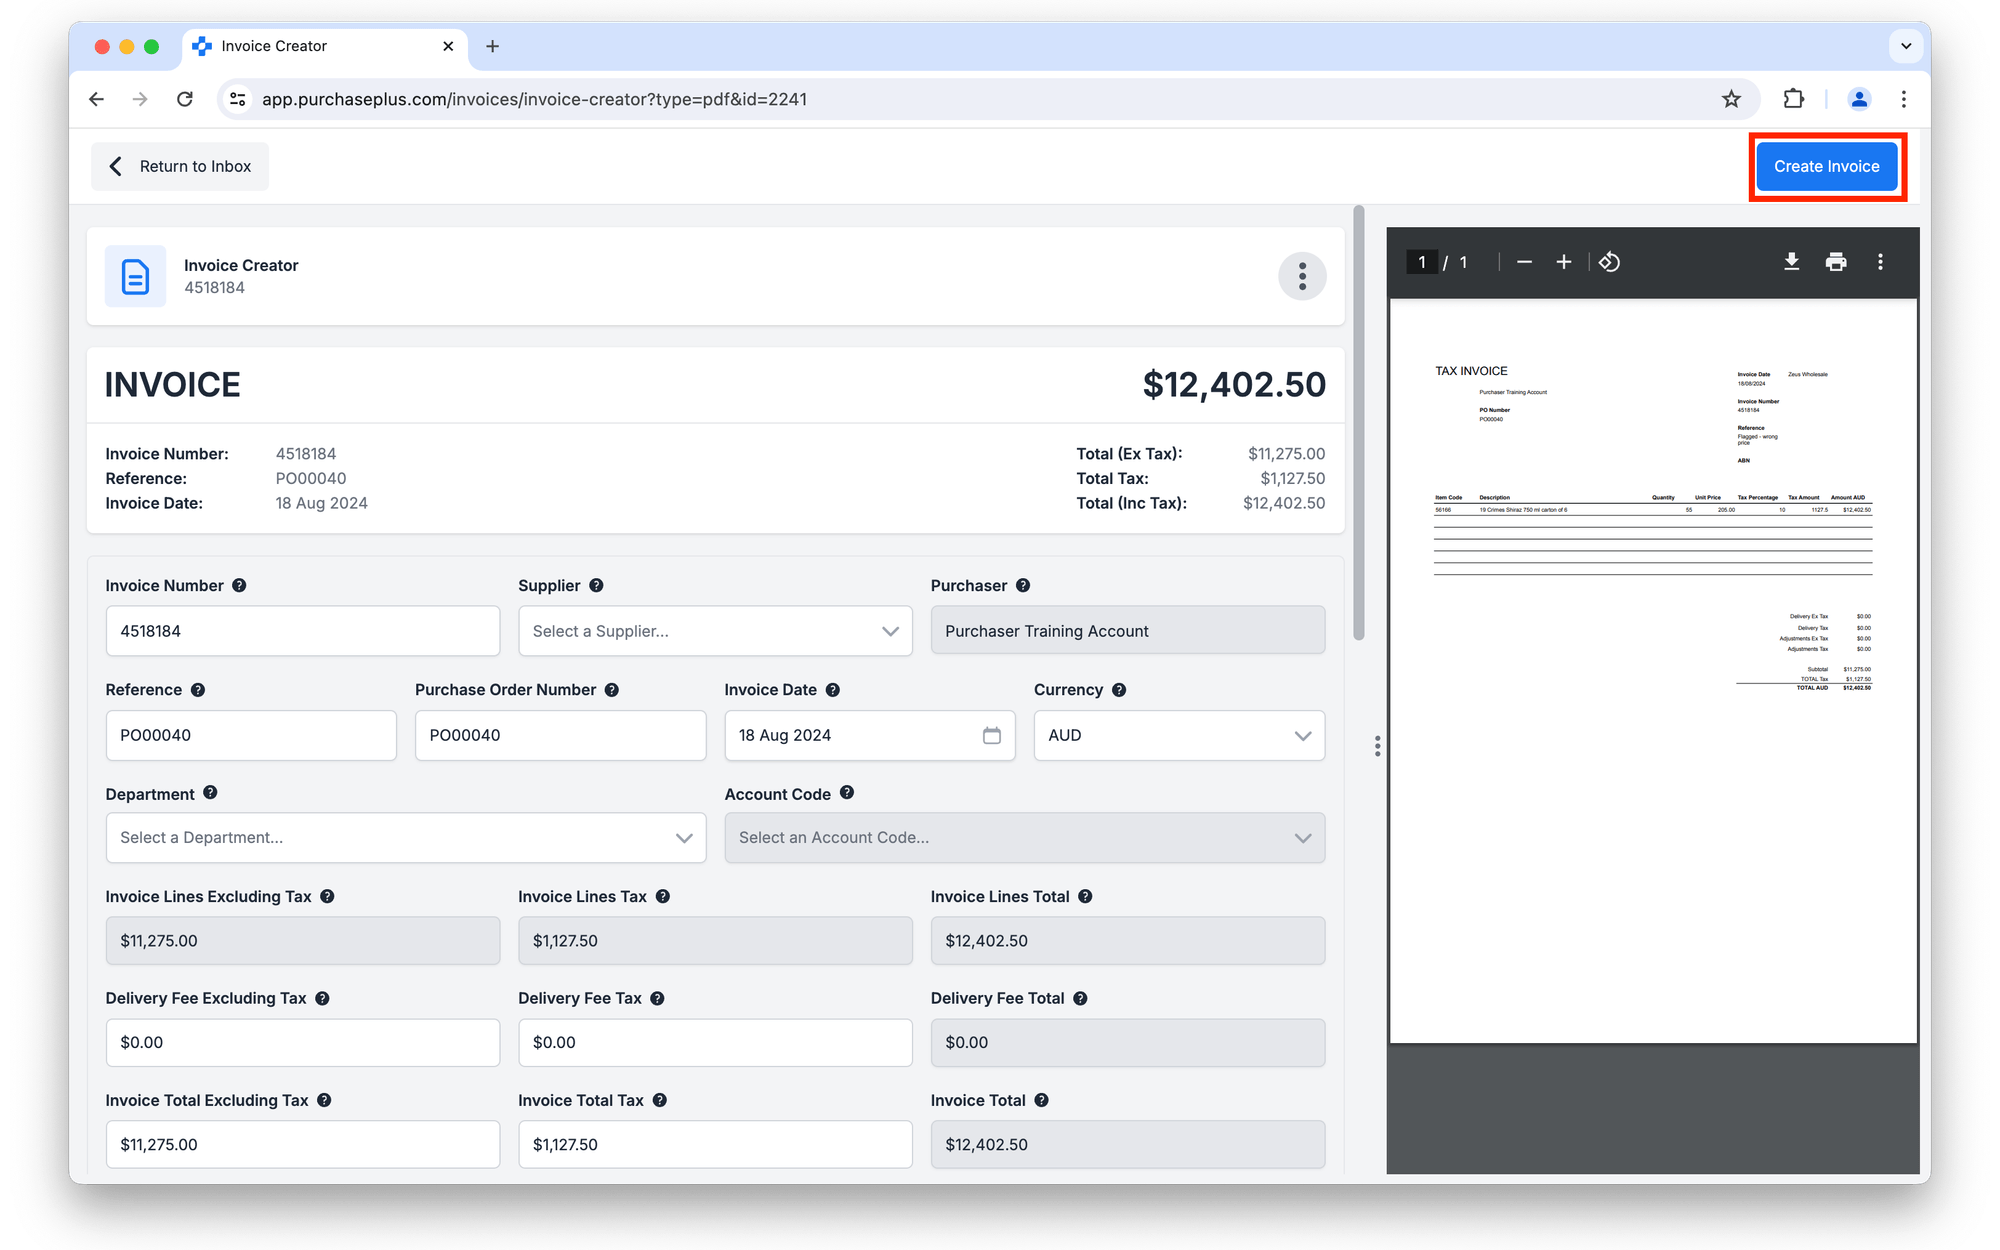
Task: Click into the Purchase Order Number field
Action: point(560,735)
